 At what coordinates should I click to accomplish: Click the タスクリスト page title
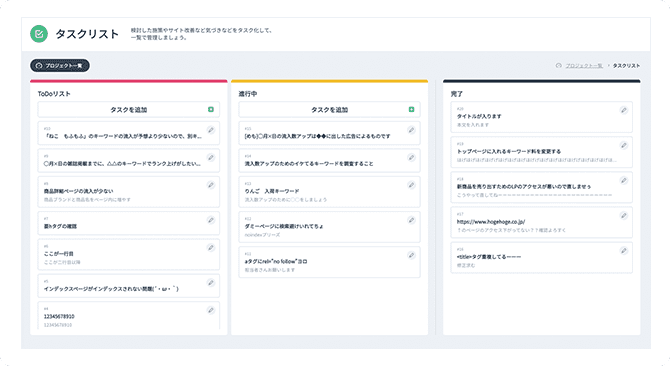(87, 34)
